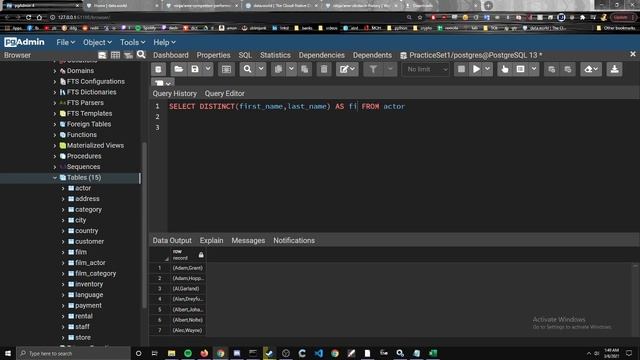Open the Explain options dropdown arrow

[534, 69]
